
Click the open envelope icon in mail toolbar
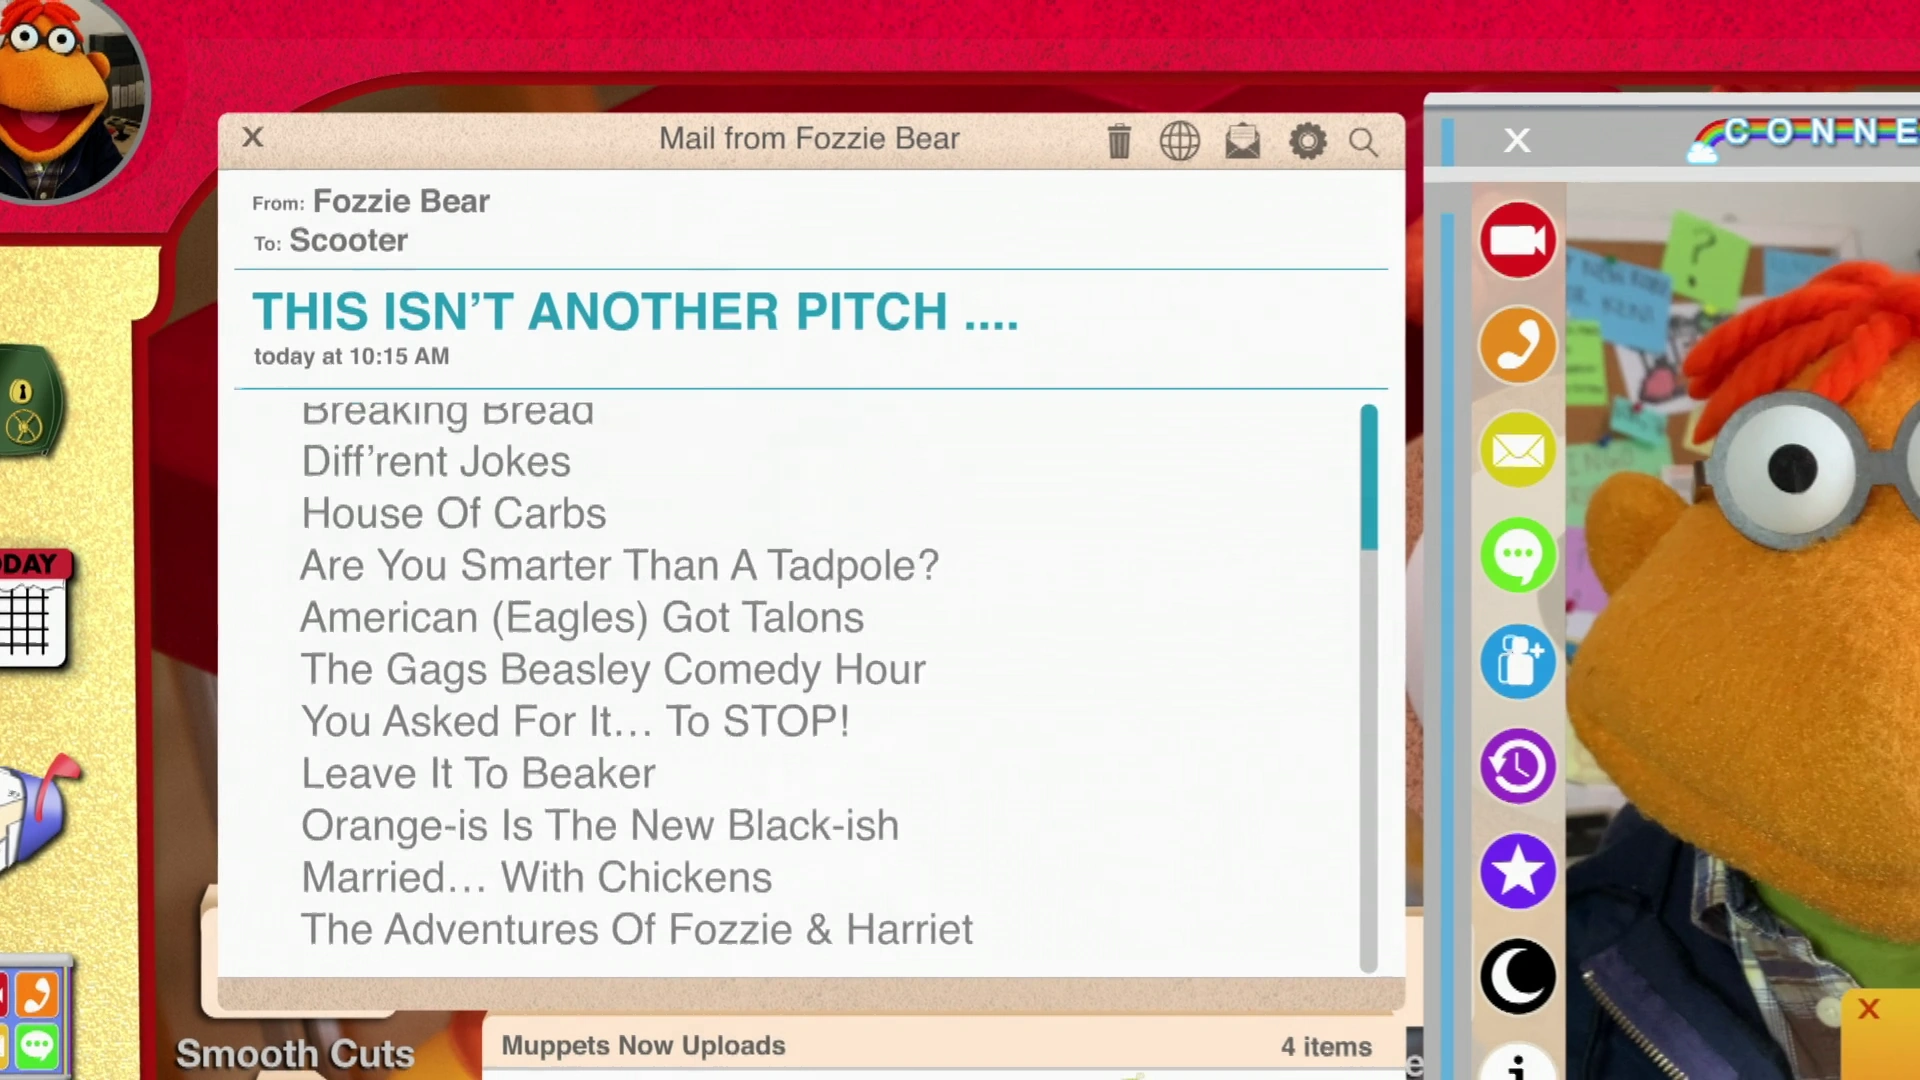point(1242,141)
